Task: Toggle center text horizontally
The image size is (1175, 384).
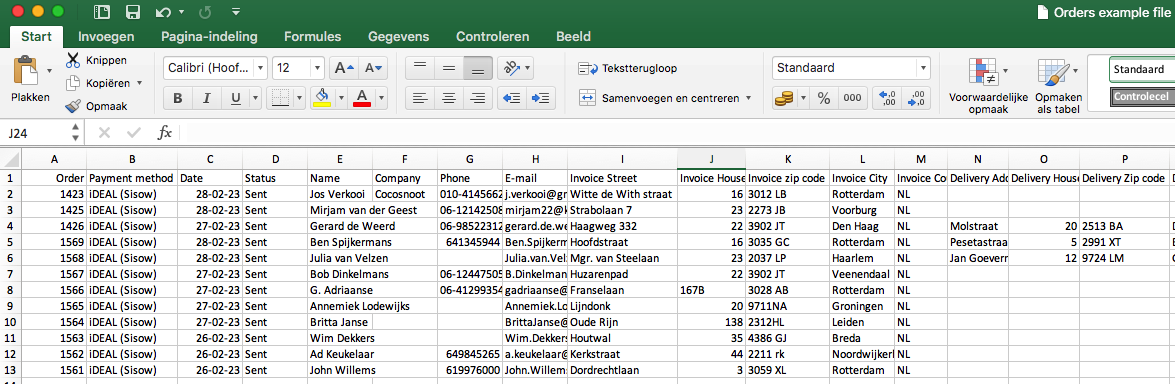Action: (x=448, y=98)
